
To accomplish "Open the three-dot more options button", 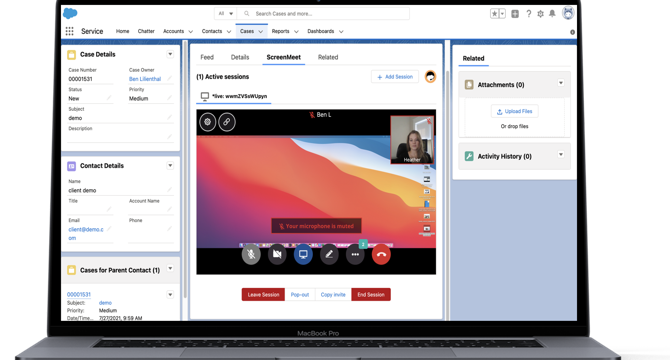I will pos(355,255).
